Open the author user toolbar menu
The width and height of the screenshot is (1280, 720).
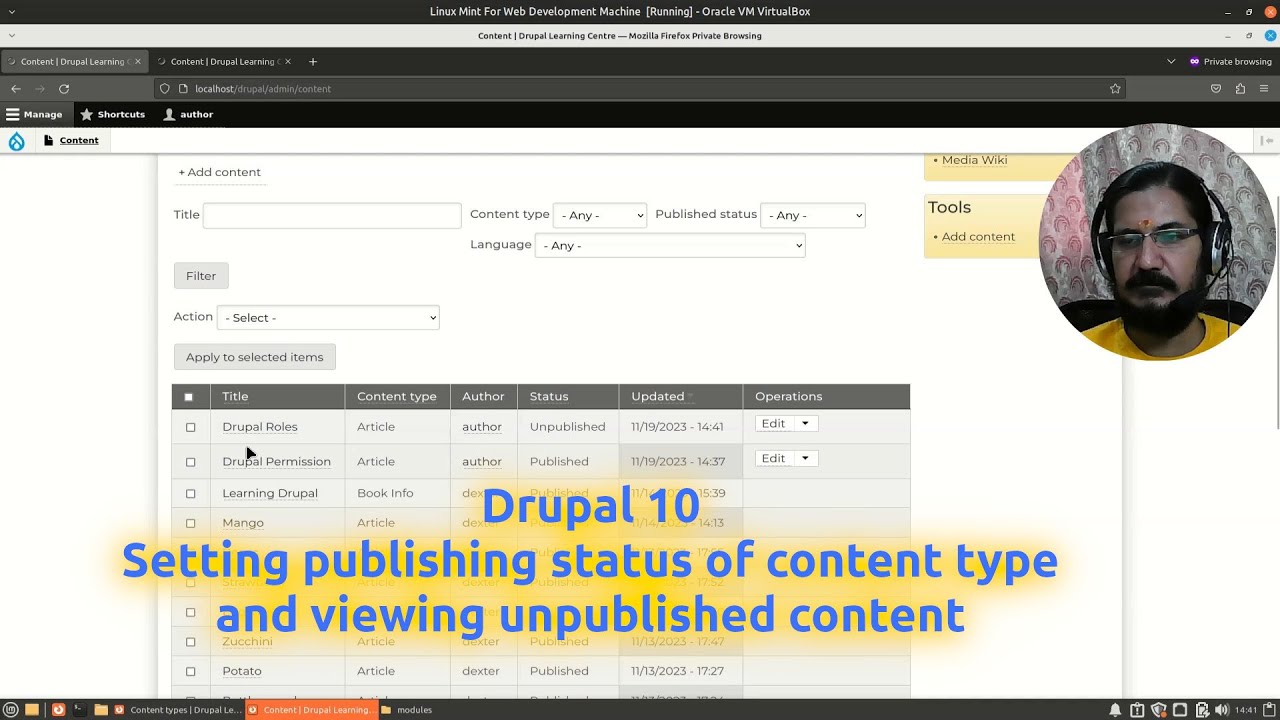(x=188, y=114)
